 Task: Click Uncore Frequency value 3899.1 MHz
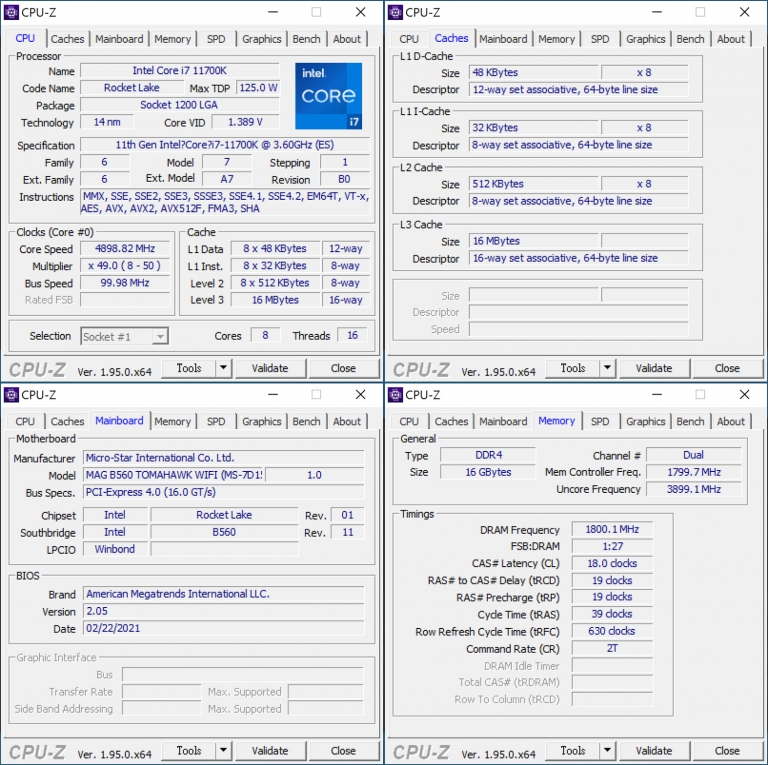694,489
